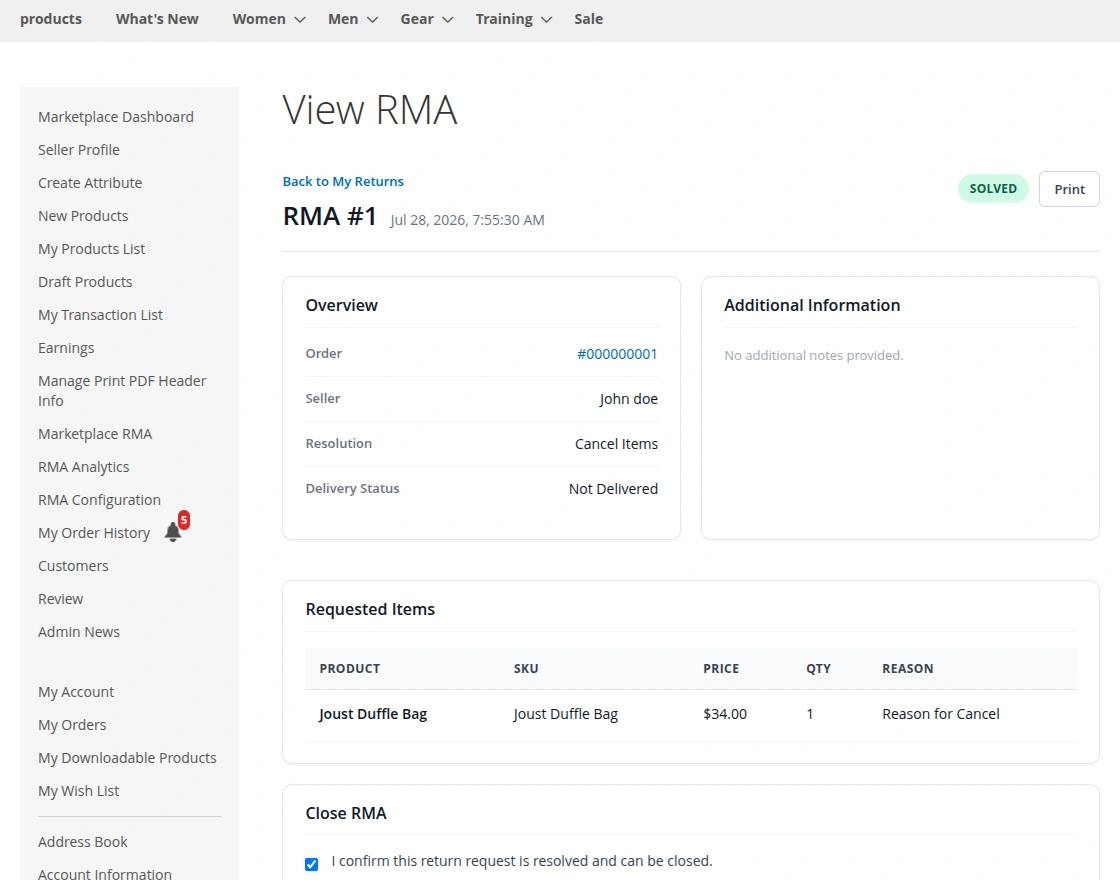
Task: Open Marketplace Dashboard in sidebar
Action: pos(116,116)
